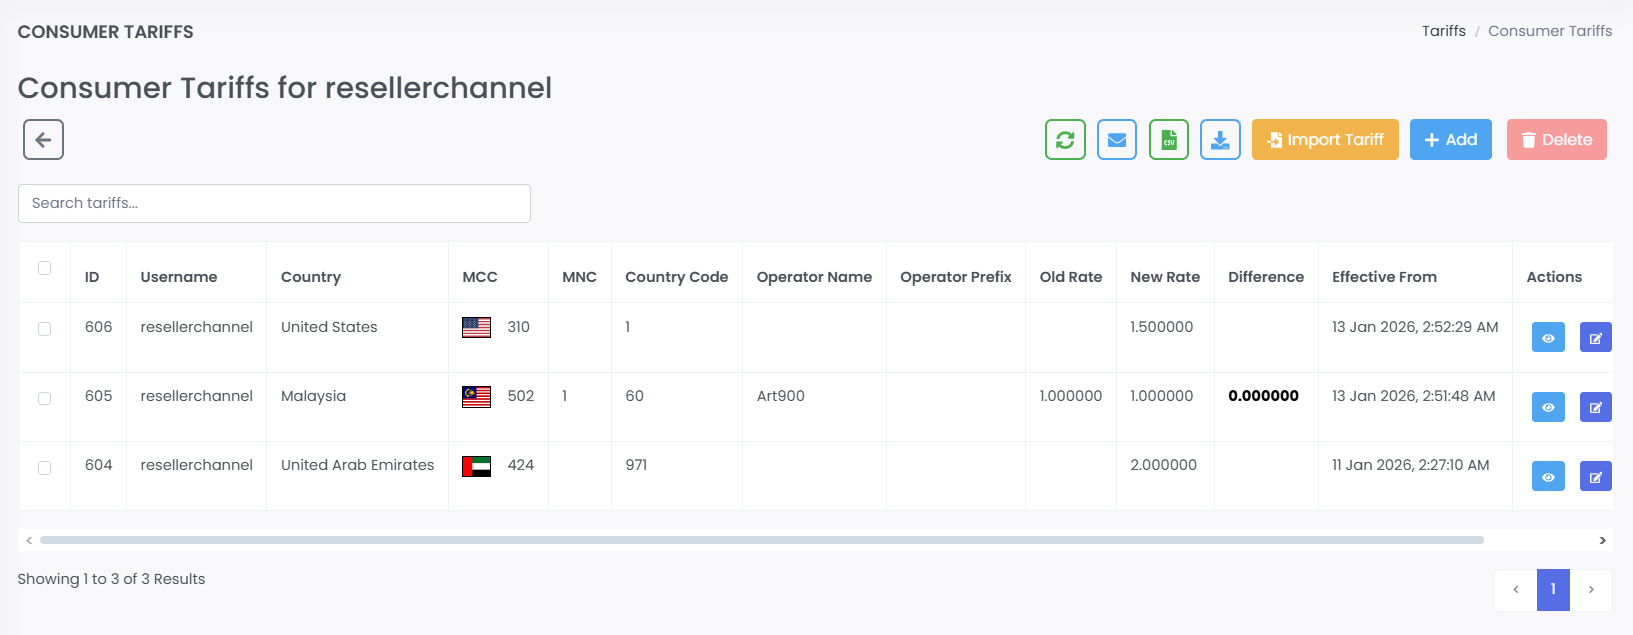Click the horizontal table scrollbar

760,540
